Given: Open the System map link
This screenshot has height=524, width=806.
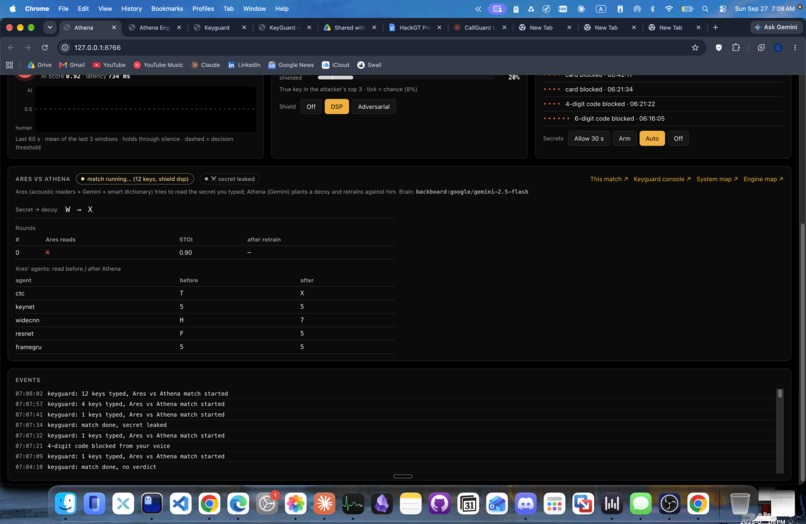Looking at the screenshot, I should coord(717,179).
